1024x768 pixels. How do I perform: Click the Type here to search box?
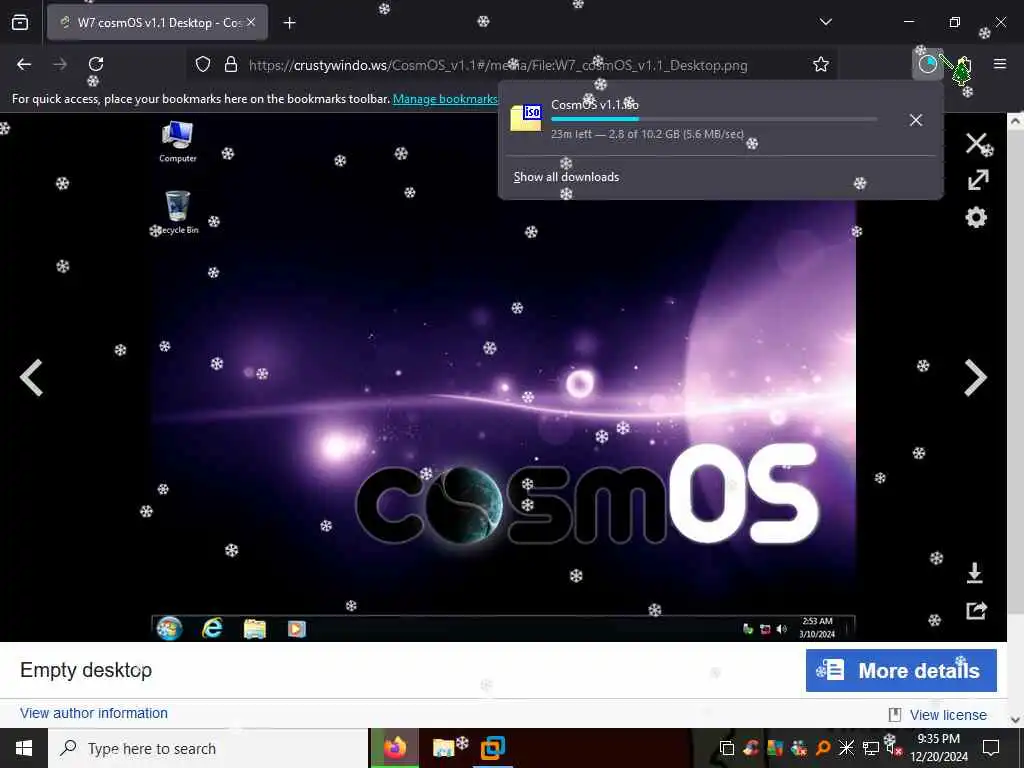click(208, 748)
